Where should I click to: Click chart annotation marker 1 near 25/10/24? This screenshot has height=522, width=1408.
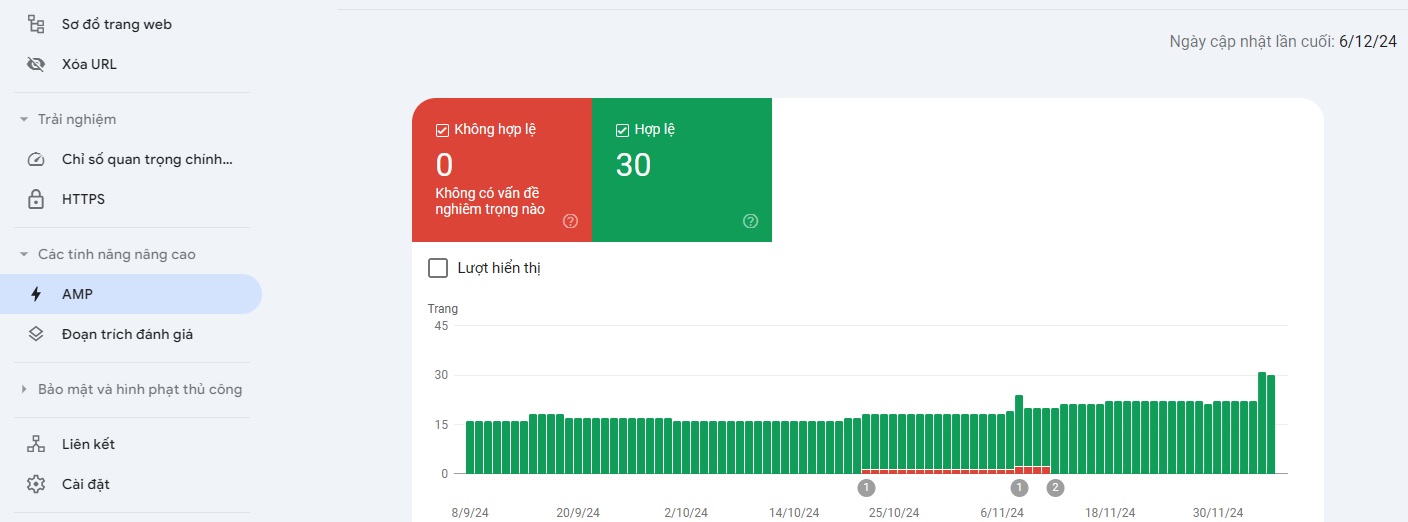click(x=866, y=488)
